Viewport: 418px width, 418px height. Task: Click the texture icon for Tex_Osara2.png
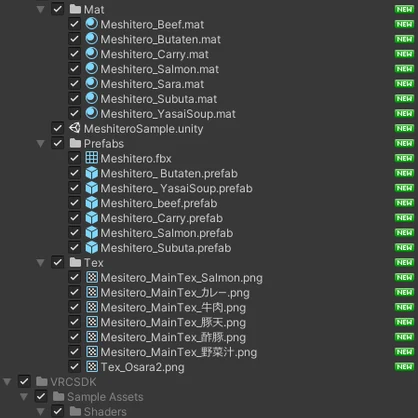click(x=92, y=366)
